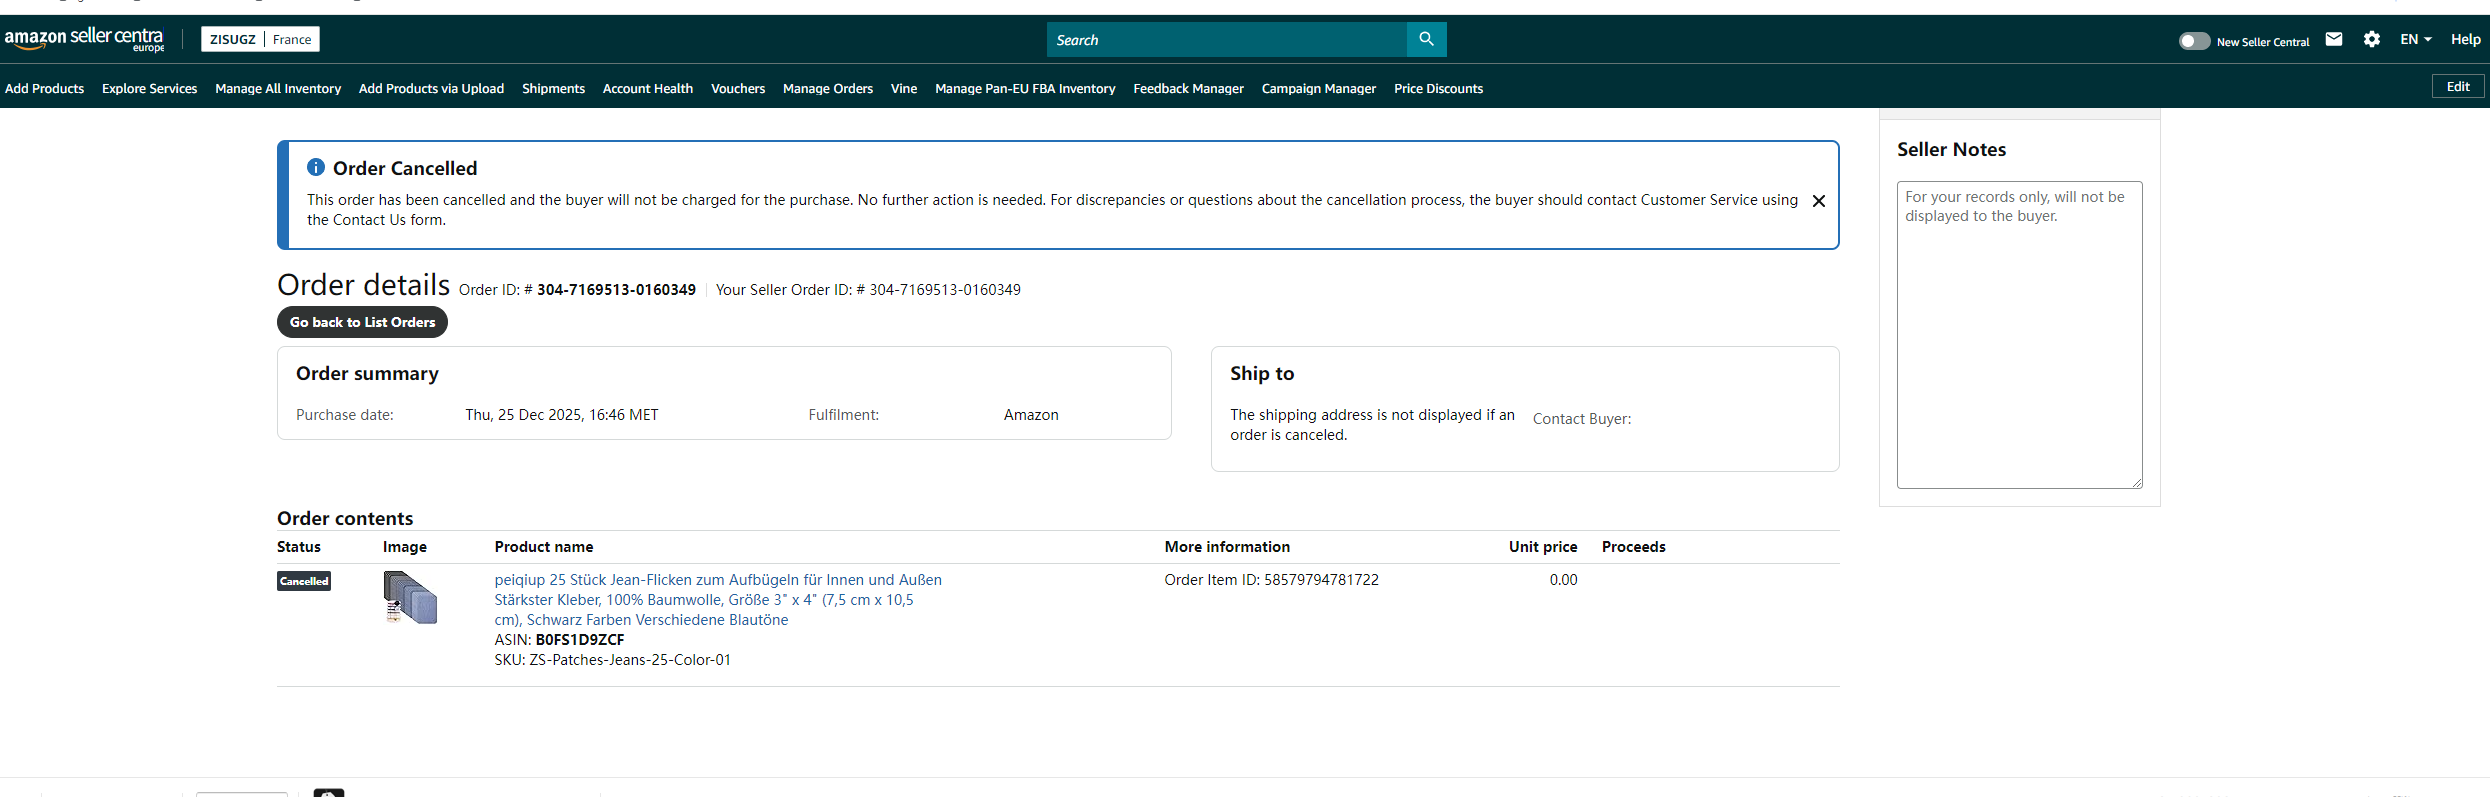Open the ZISUGZ France marketplace switcher
2490x797 pixels.
tap(260, 39)
